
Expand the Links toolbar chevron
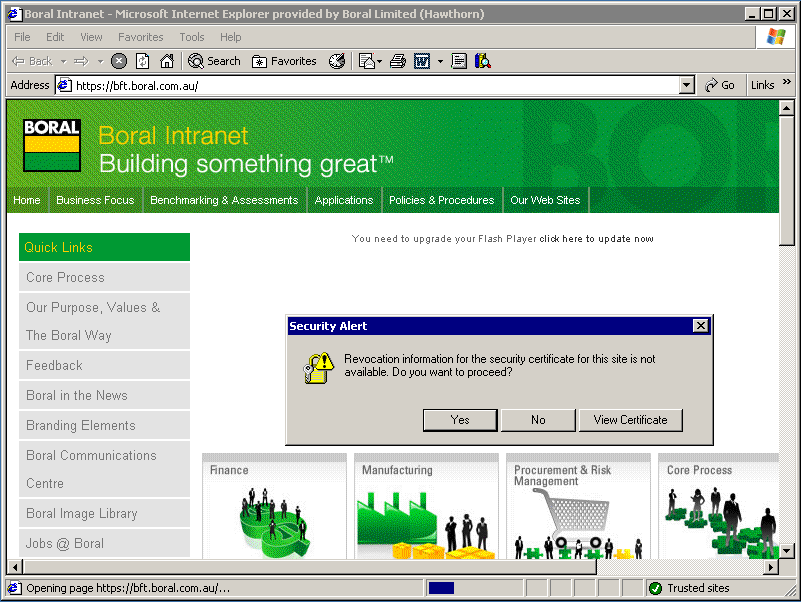(787, 84)
